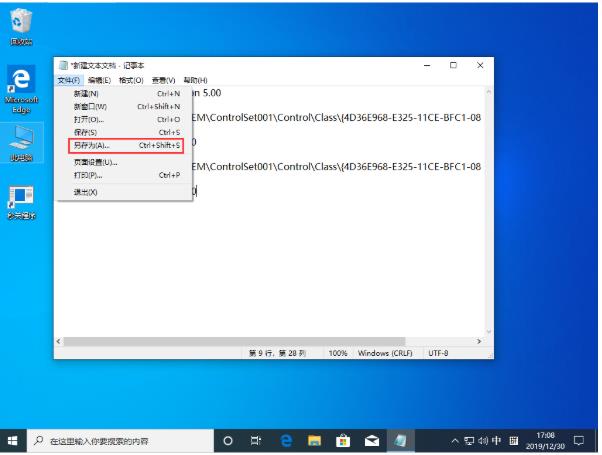Choose 打开(O)... from File menu
Image resolution: width=602 pixels, height=455 pixels.
coord(124,120)
